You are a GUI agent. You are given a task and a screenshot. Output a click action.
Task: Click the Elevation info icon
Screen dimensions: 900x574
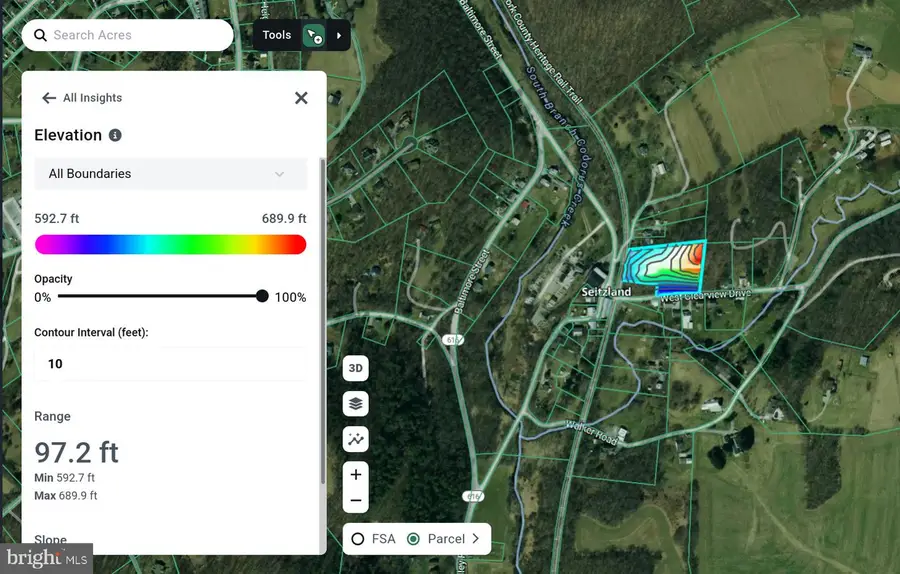click(x=115, y=135)
